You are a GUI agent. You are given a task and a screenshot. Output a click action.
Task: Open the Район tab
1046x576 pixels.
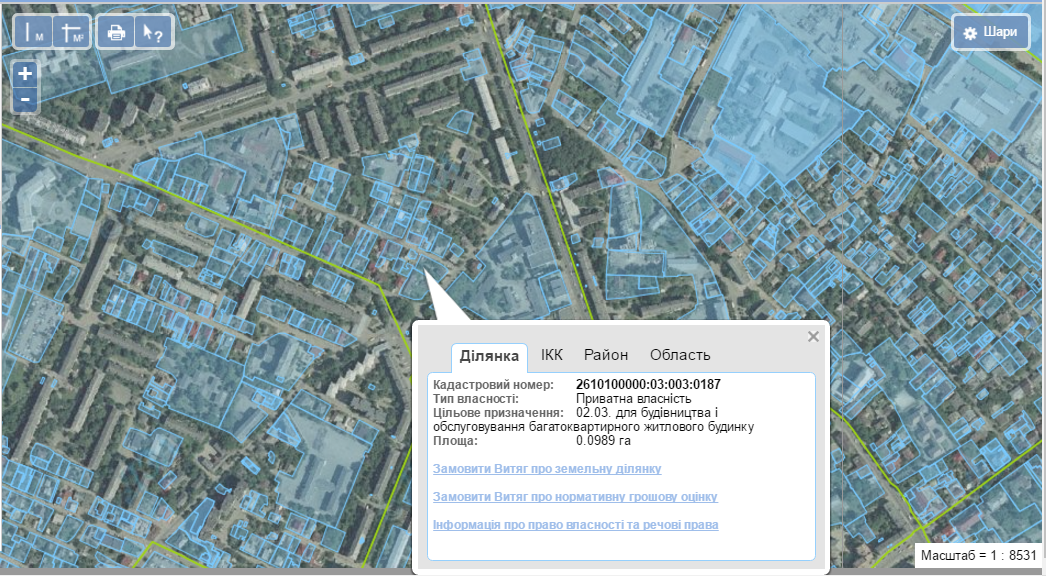[606, 354]
